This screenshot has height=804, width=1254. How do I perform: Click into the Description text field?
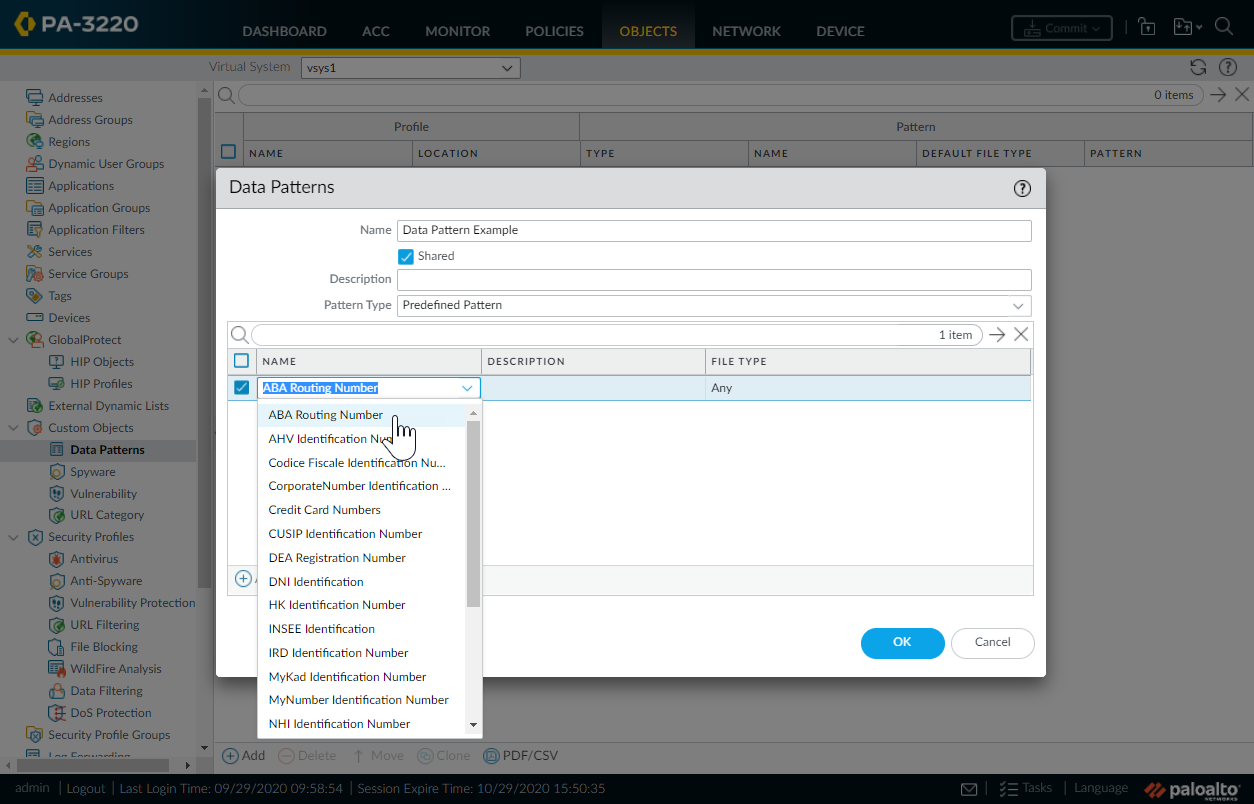714,280
